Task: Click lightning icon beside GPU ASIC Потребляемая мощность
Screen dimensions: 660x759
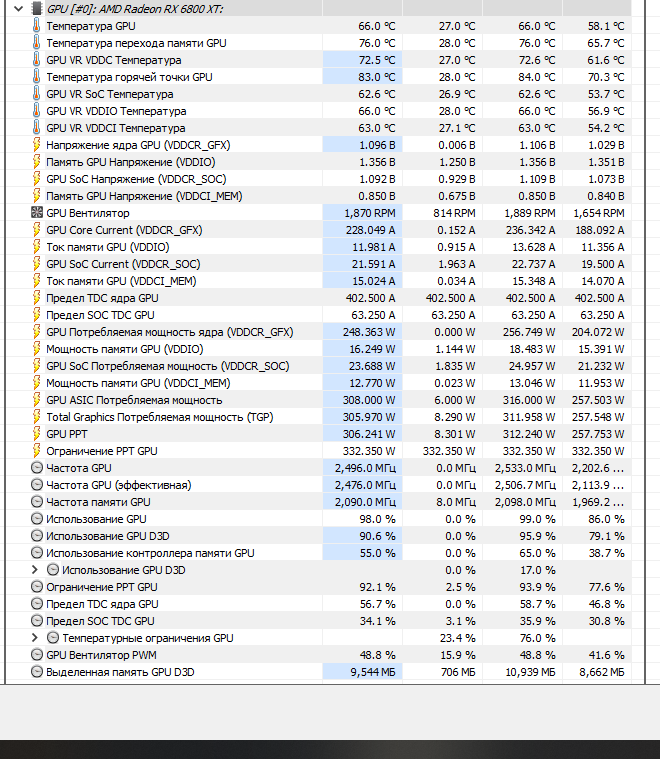Action: [x=36, y=400]
